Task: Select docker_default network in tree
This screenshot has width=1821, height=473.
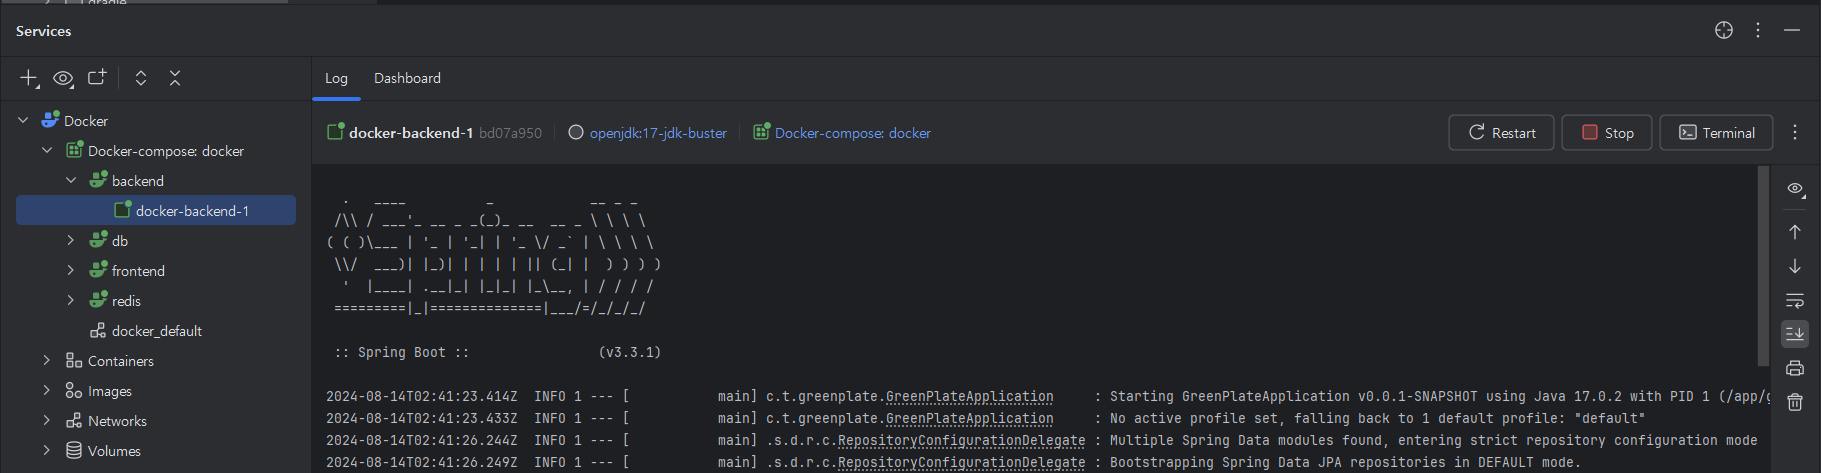Action: [x=156, y=330]
